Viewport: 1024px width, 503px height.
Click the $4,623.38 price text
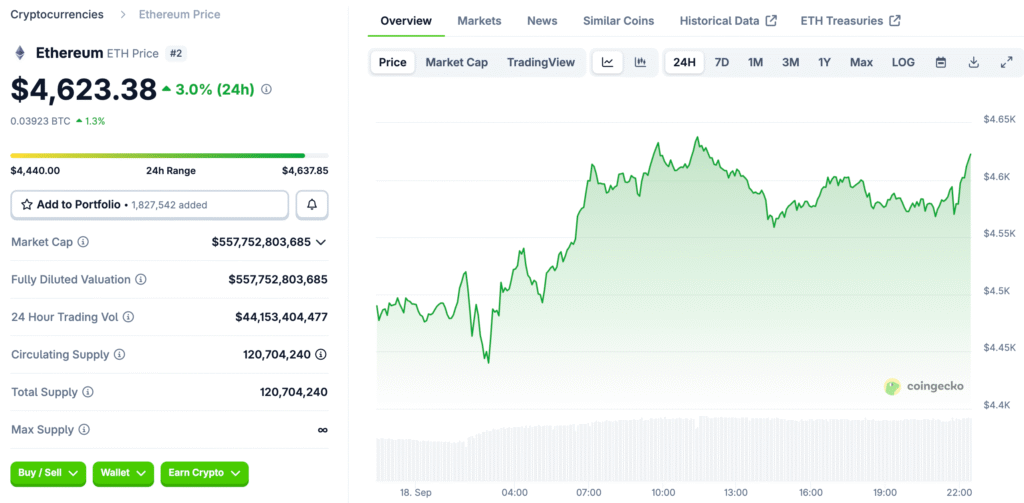(x=84, y=90)
